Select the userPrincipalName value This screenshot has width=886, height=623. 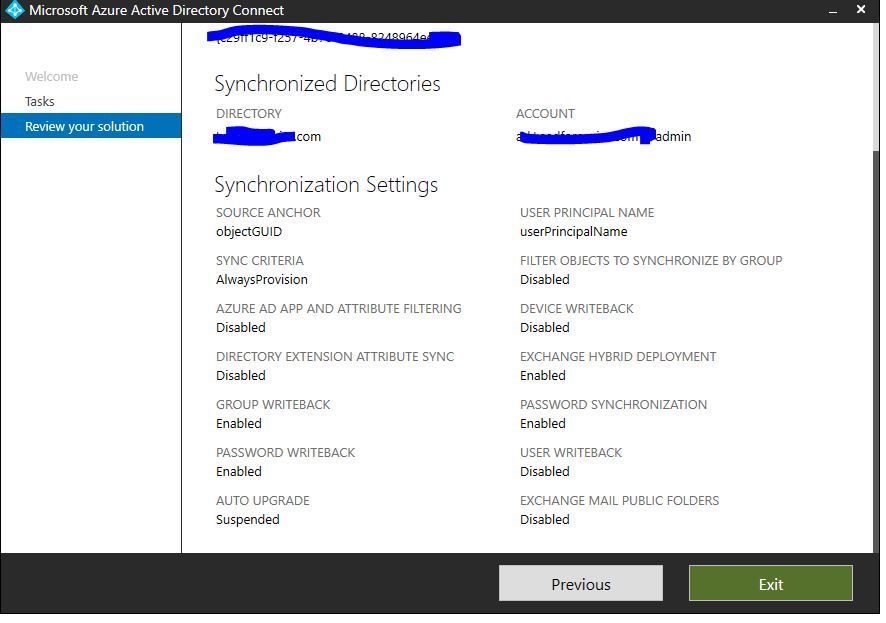point(574,232)
